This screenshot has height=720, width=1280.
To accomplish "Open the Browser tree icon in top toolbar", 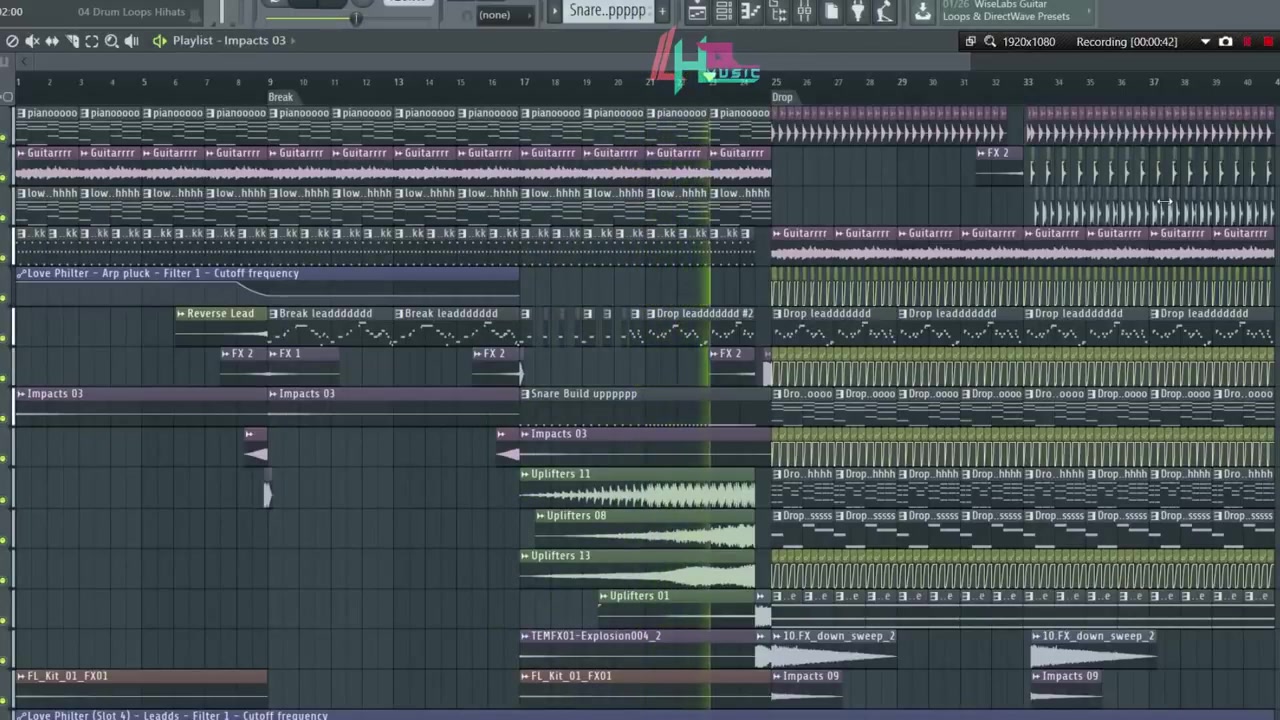I will 778,12.
